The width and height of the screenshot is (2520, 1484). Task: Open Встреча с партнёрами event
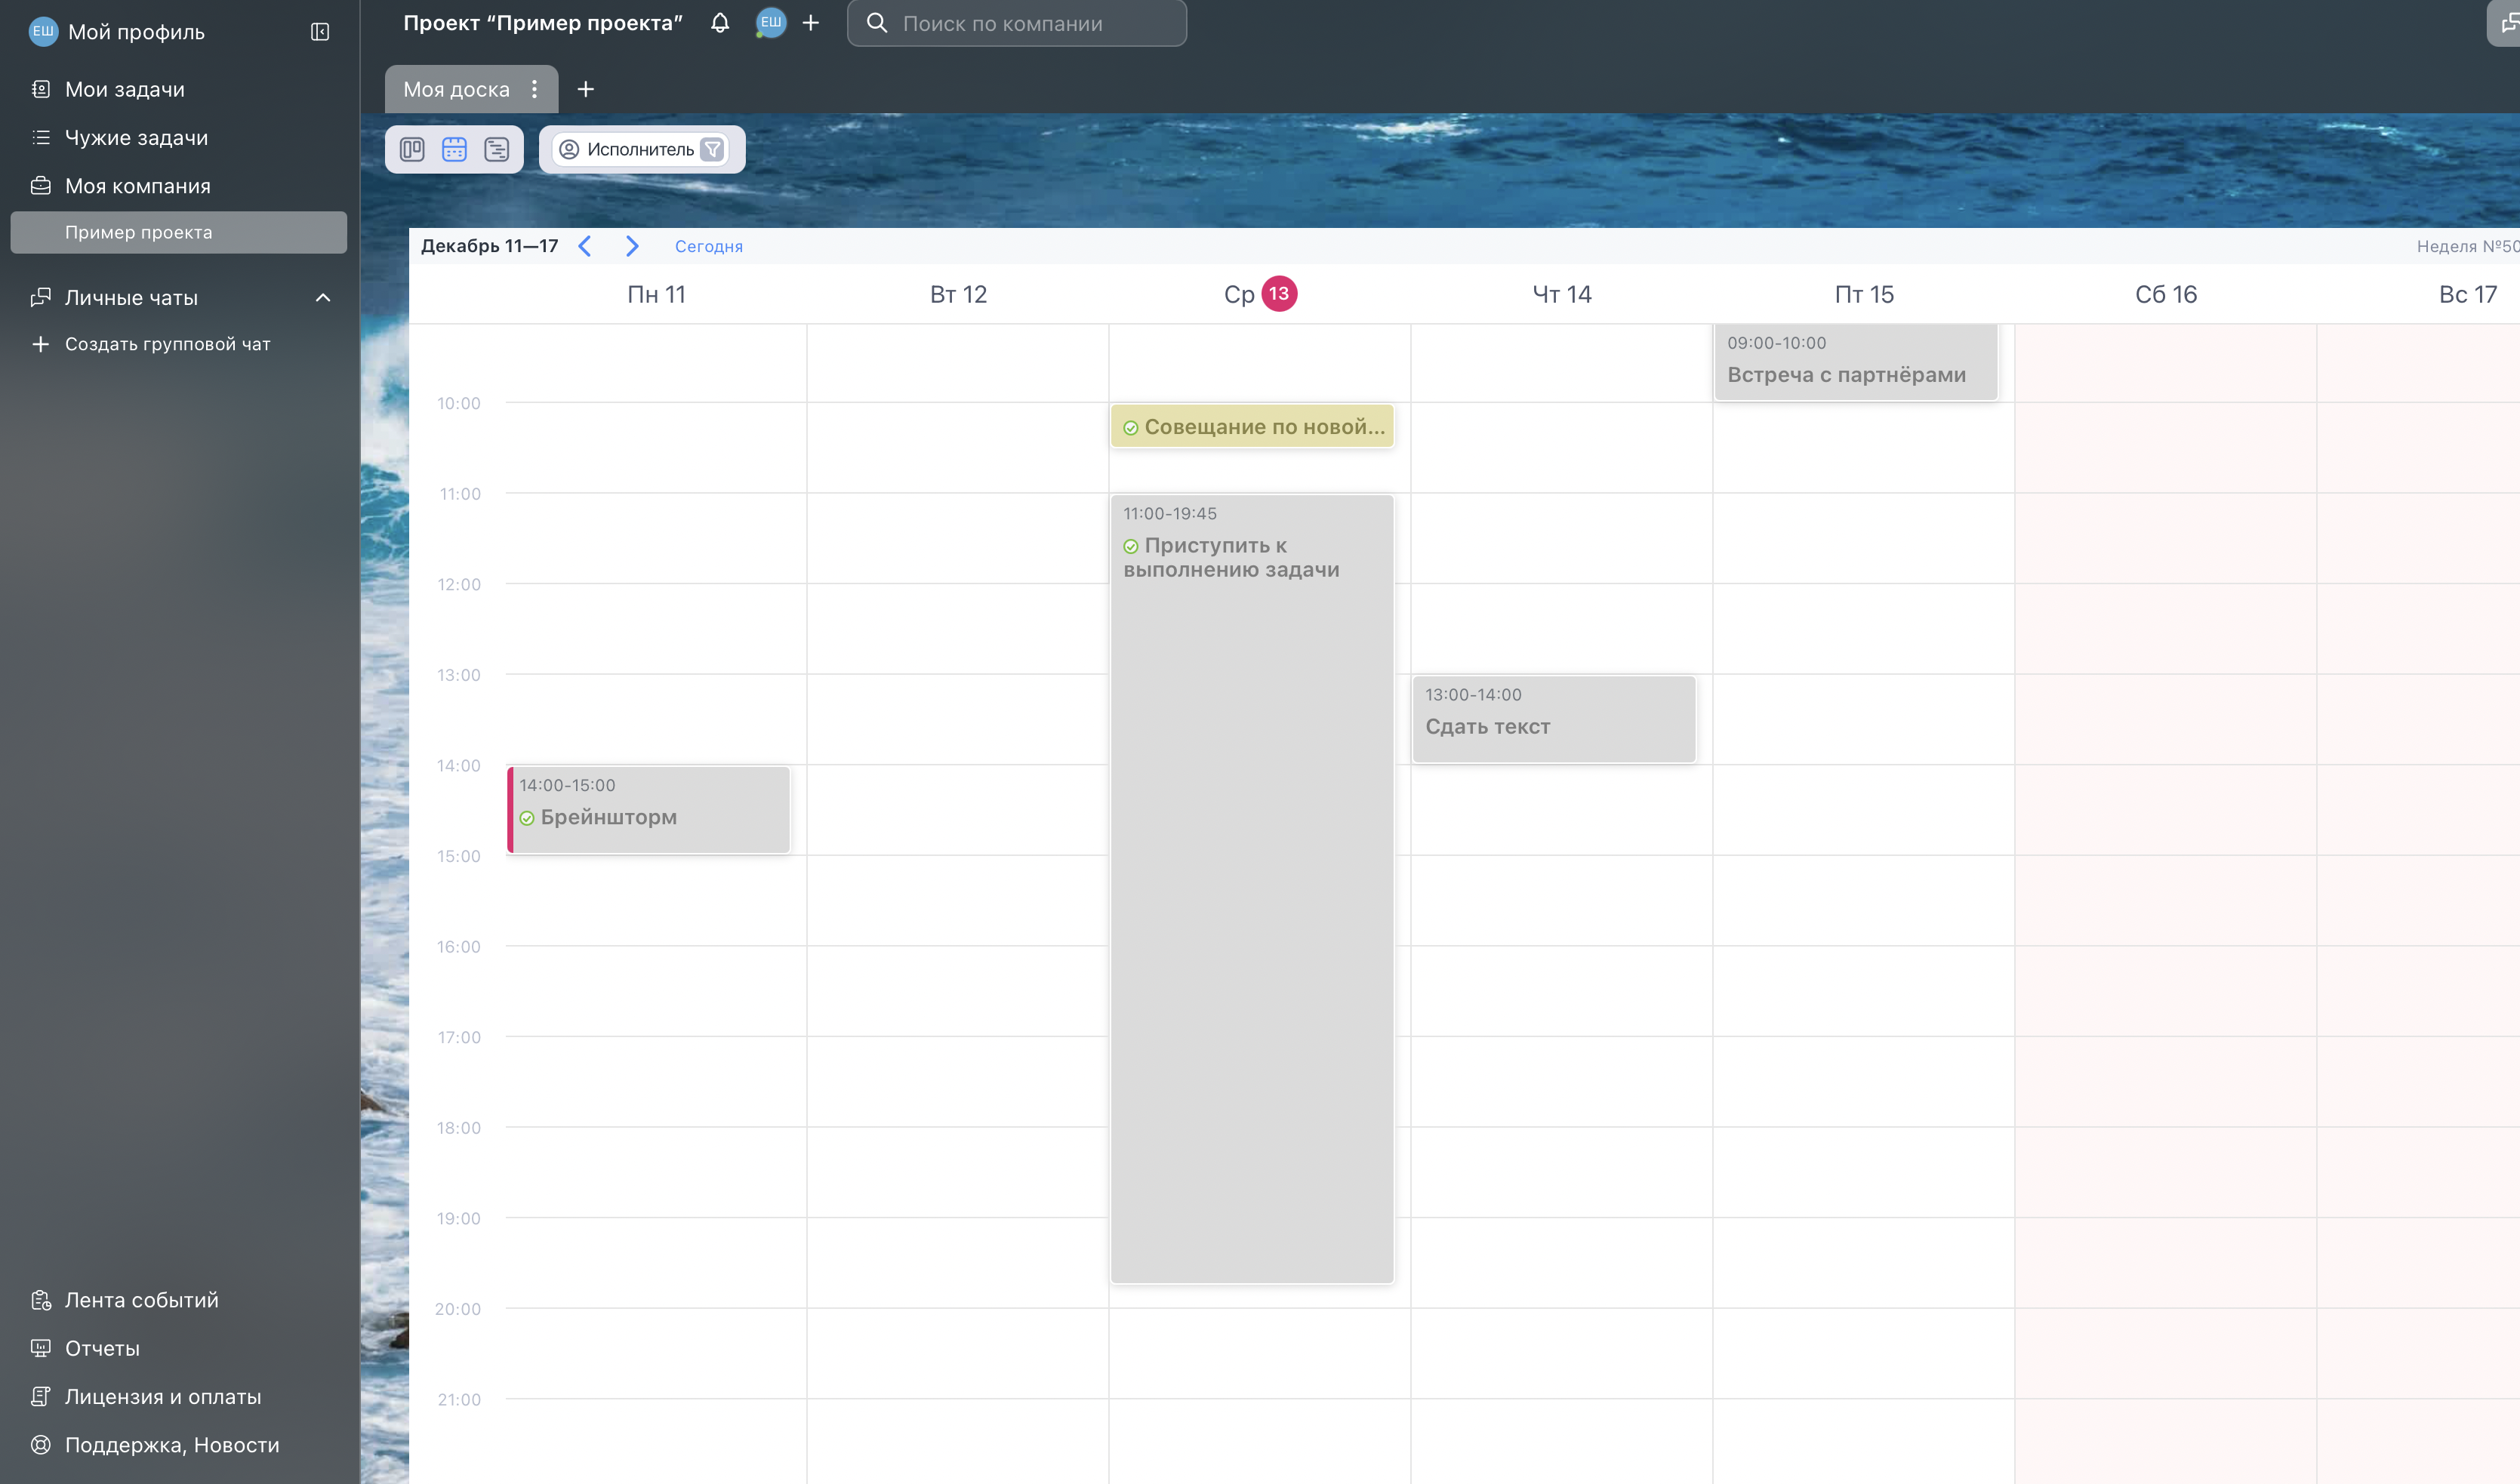[1856, 362]
